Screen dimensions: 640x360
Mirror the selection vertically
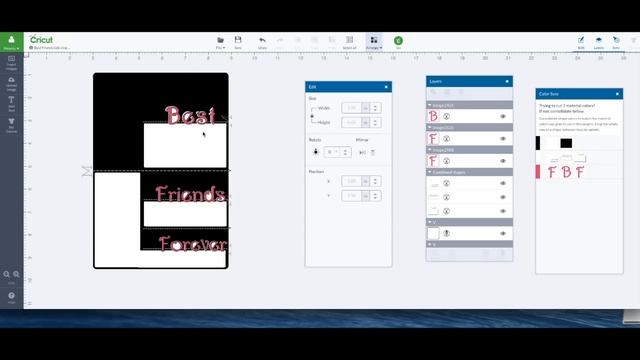tap(373, 153)
